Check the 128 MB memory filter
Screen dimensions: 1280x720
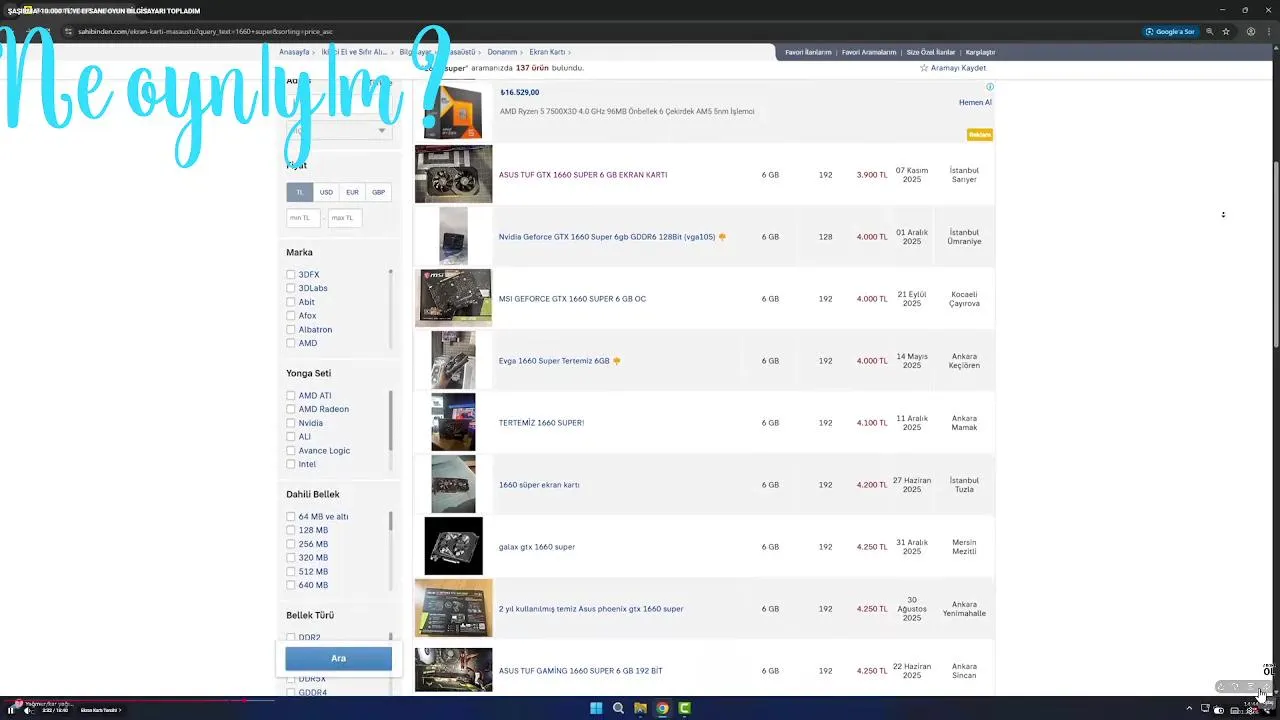291,530
